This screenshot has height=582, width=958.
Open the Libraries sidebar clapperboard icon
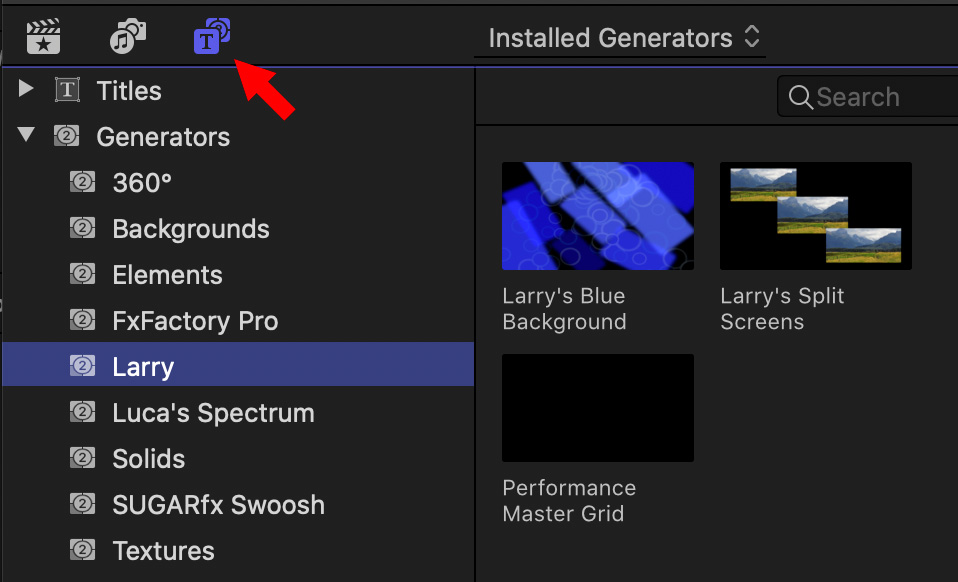[43, 37]
